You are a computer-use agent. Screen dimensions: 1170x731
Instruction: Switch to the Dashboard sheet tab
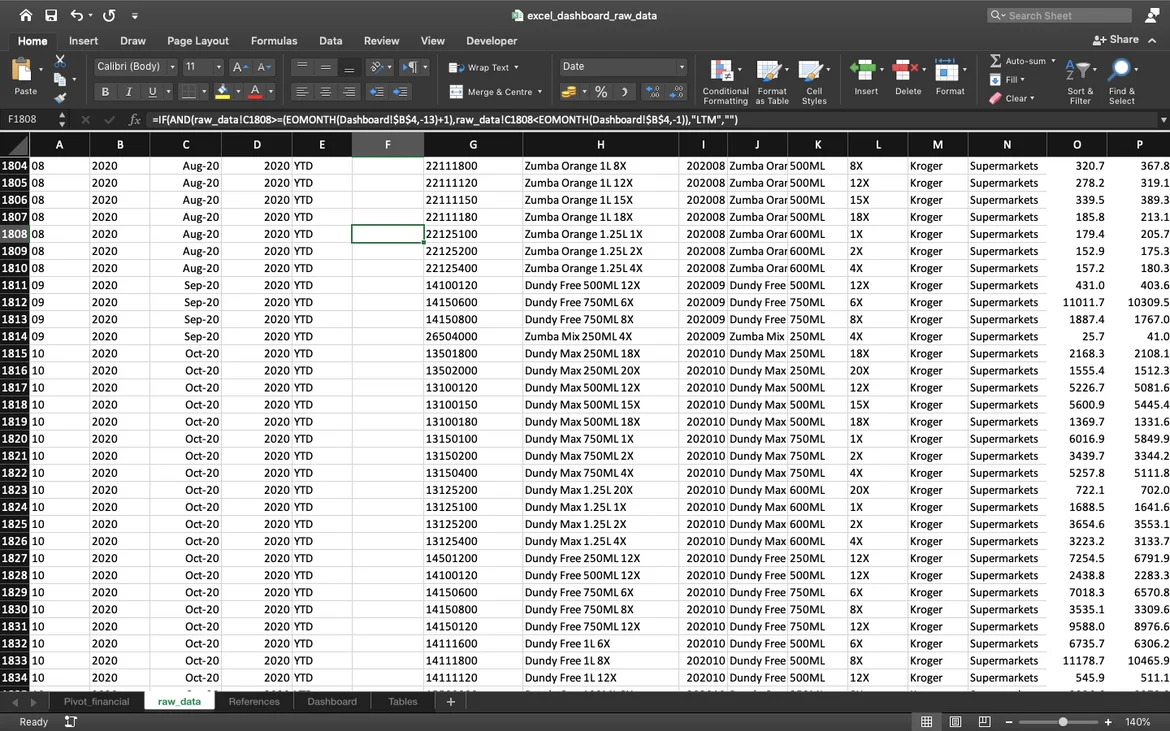(332, 702)
